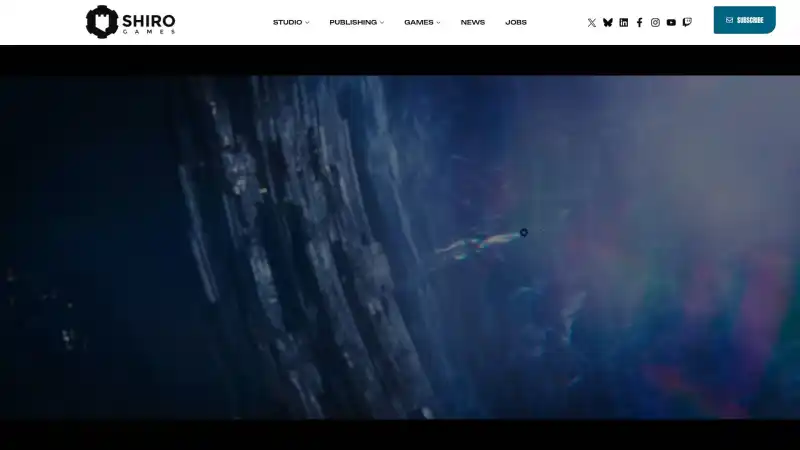Go to the Jobs page

(x=516, y=22)
